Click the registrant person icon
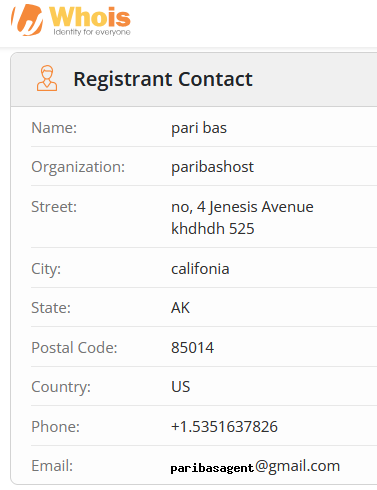 click(x=47, y=78)
